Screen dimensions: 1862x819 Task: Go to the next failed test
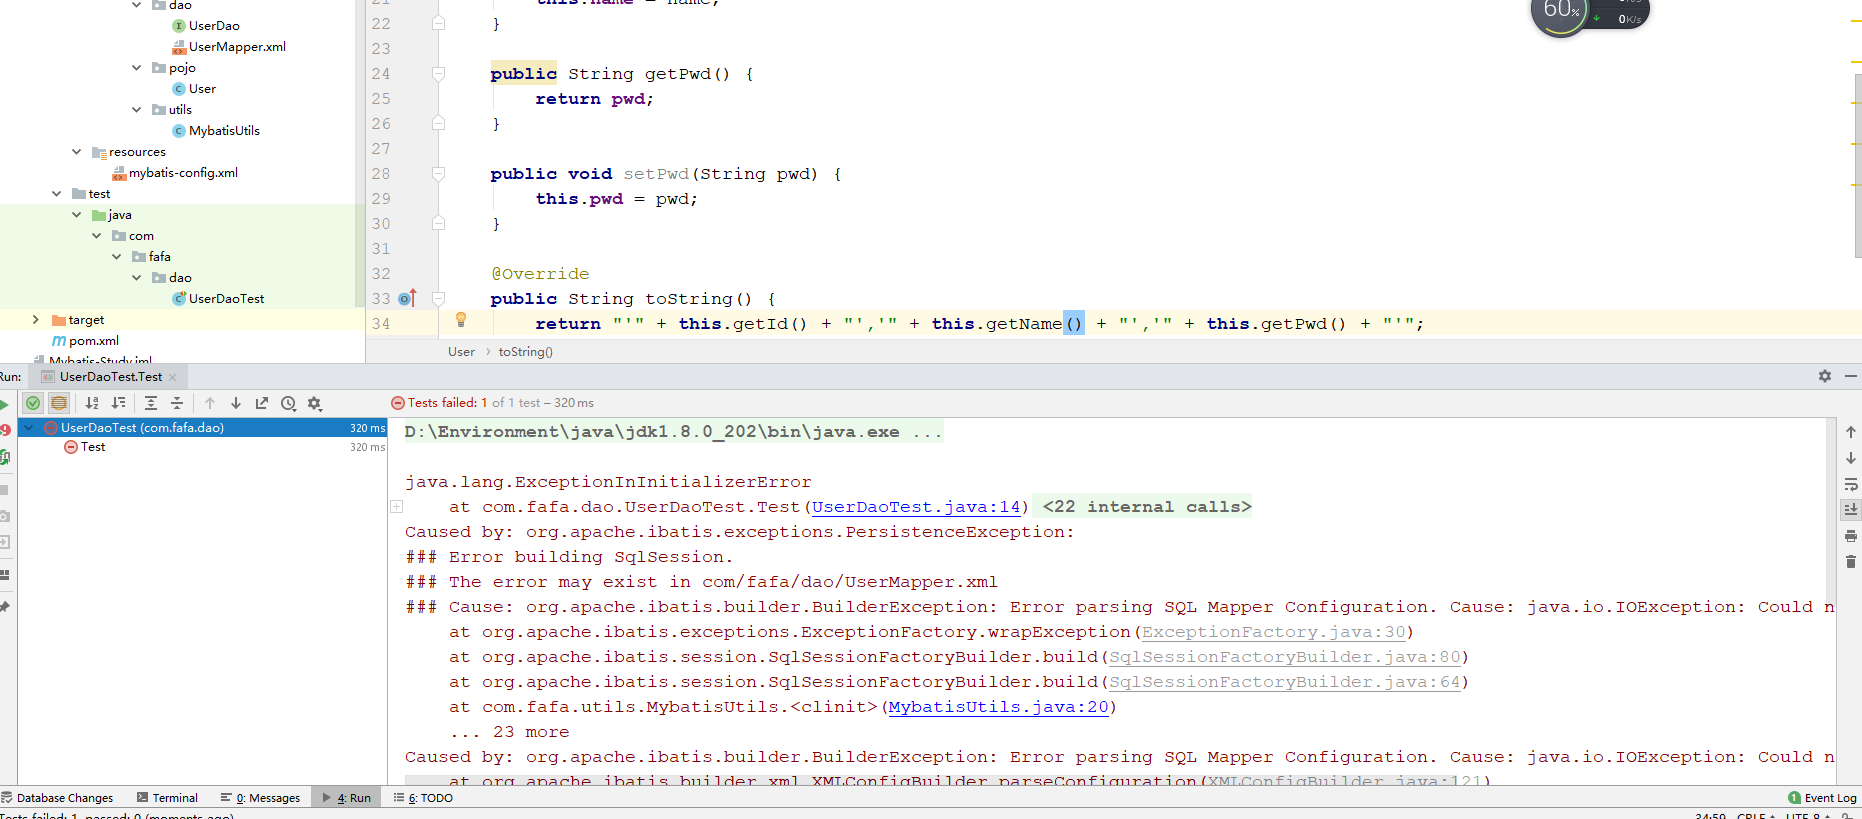[x=236, y=403]
